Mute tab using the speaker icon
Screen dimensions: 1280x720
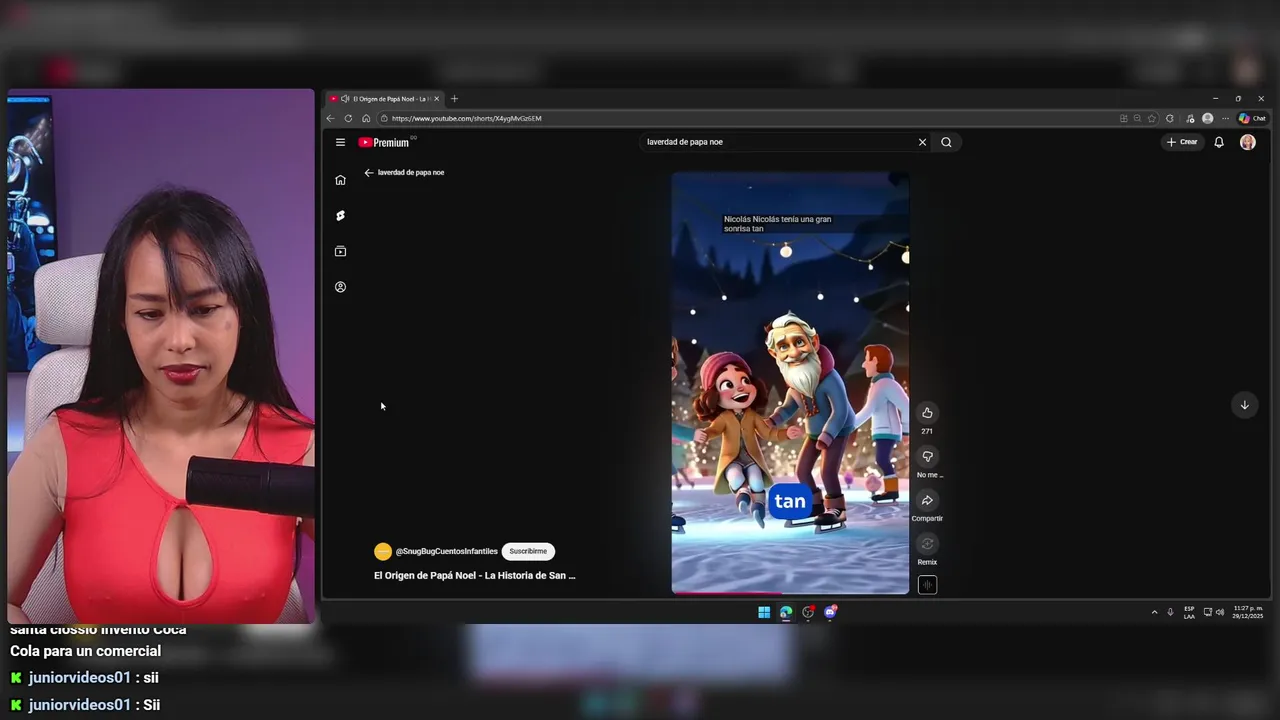pos(345,99)
